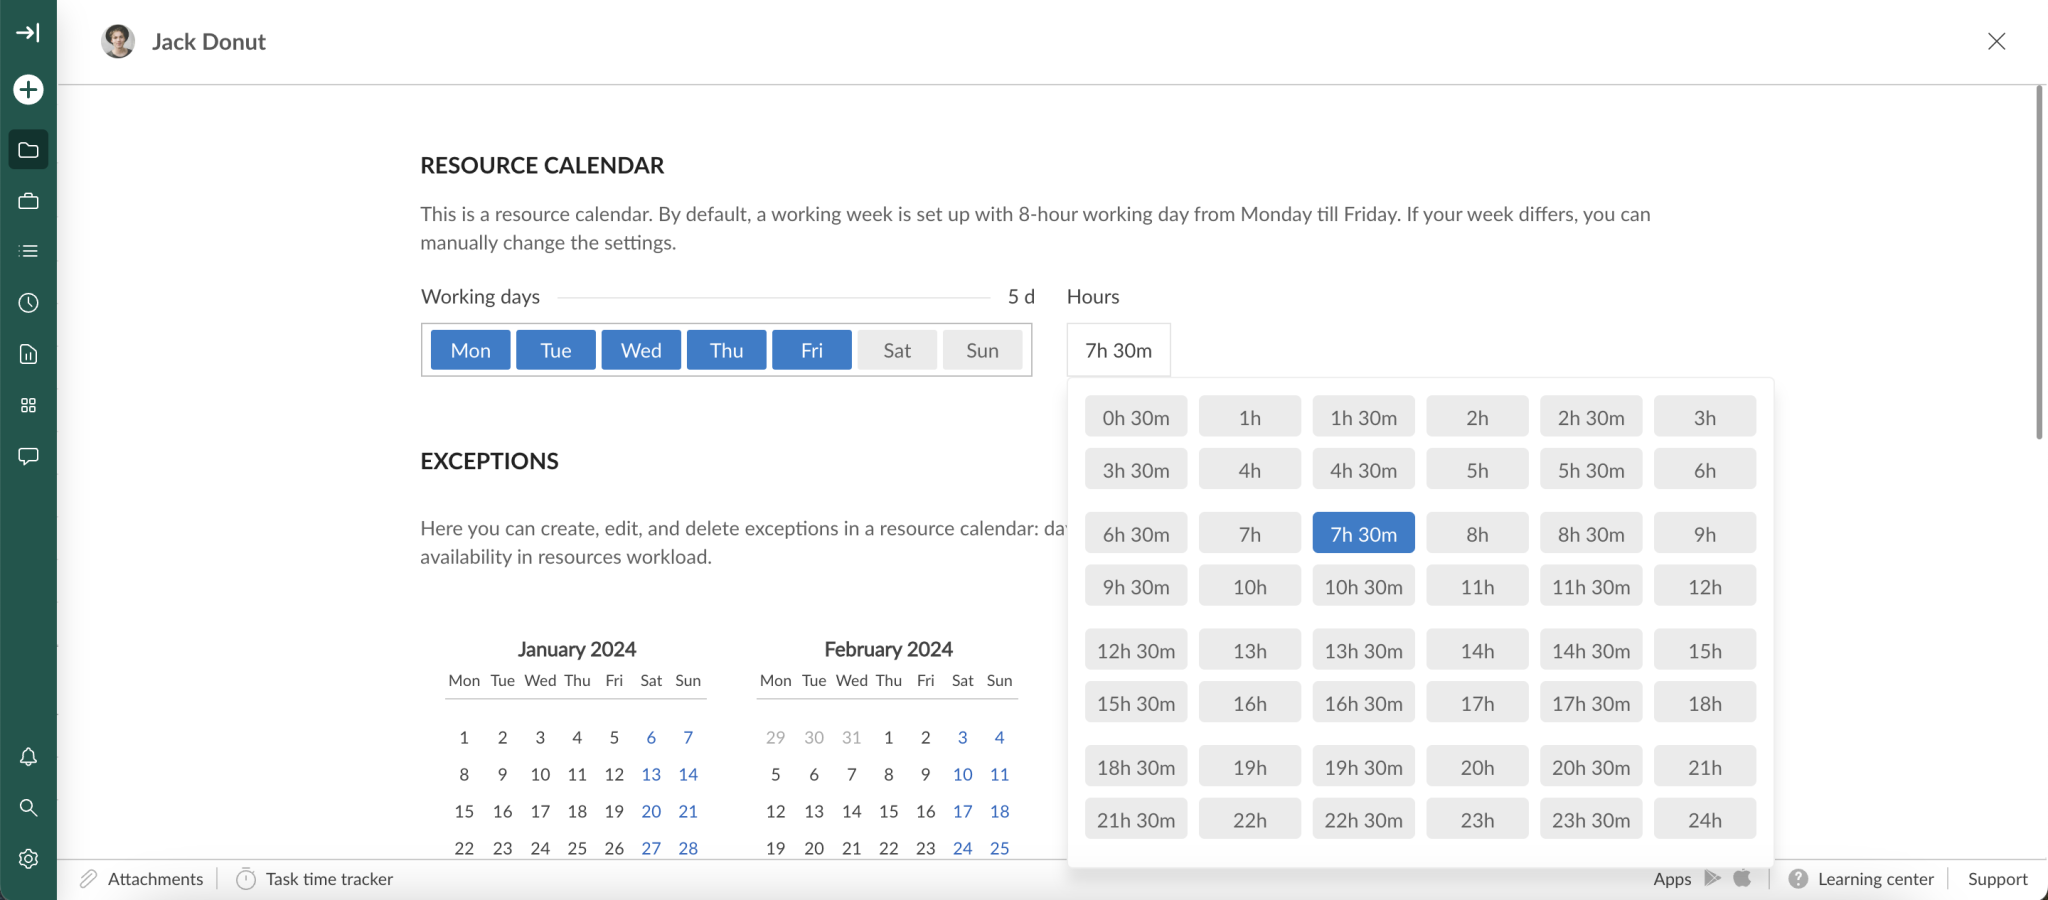Image resolution: width=2048 pixels, height=900 pixels.
Task: Open the Learning center link
Action: [x=1876, y=879]
